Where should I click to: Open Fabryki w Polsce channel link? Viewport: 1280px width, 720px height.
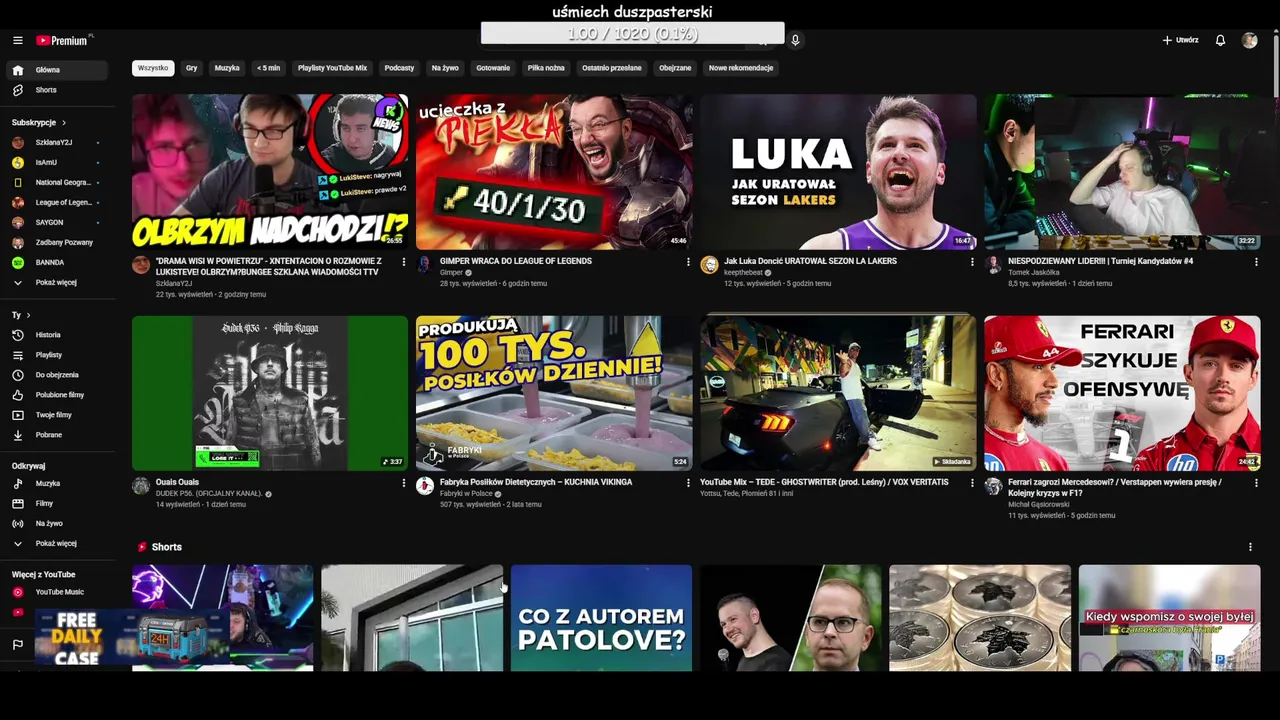point(466,493)
